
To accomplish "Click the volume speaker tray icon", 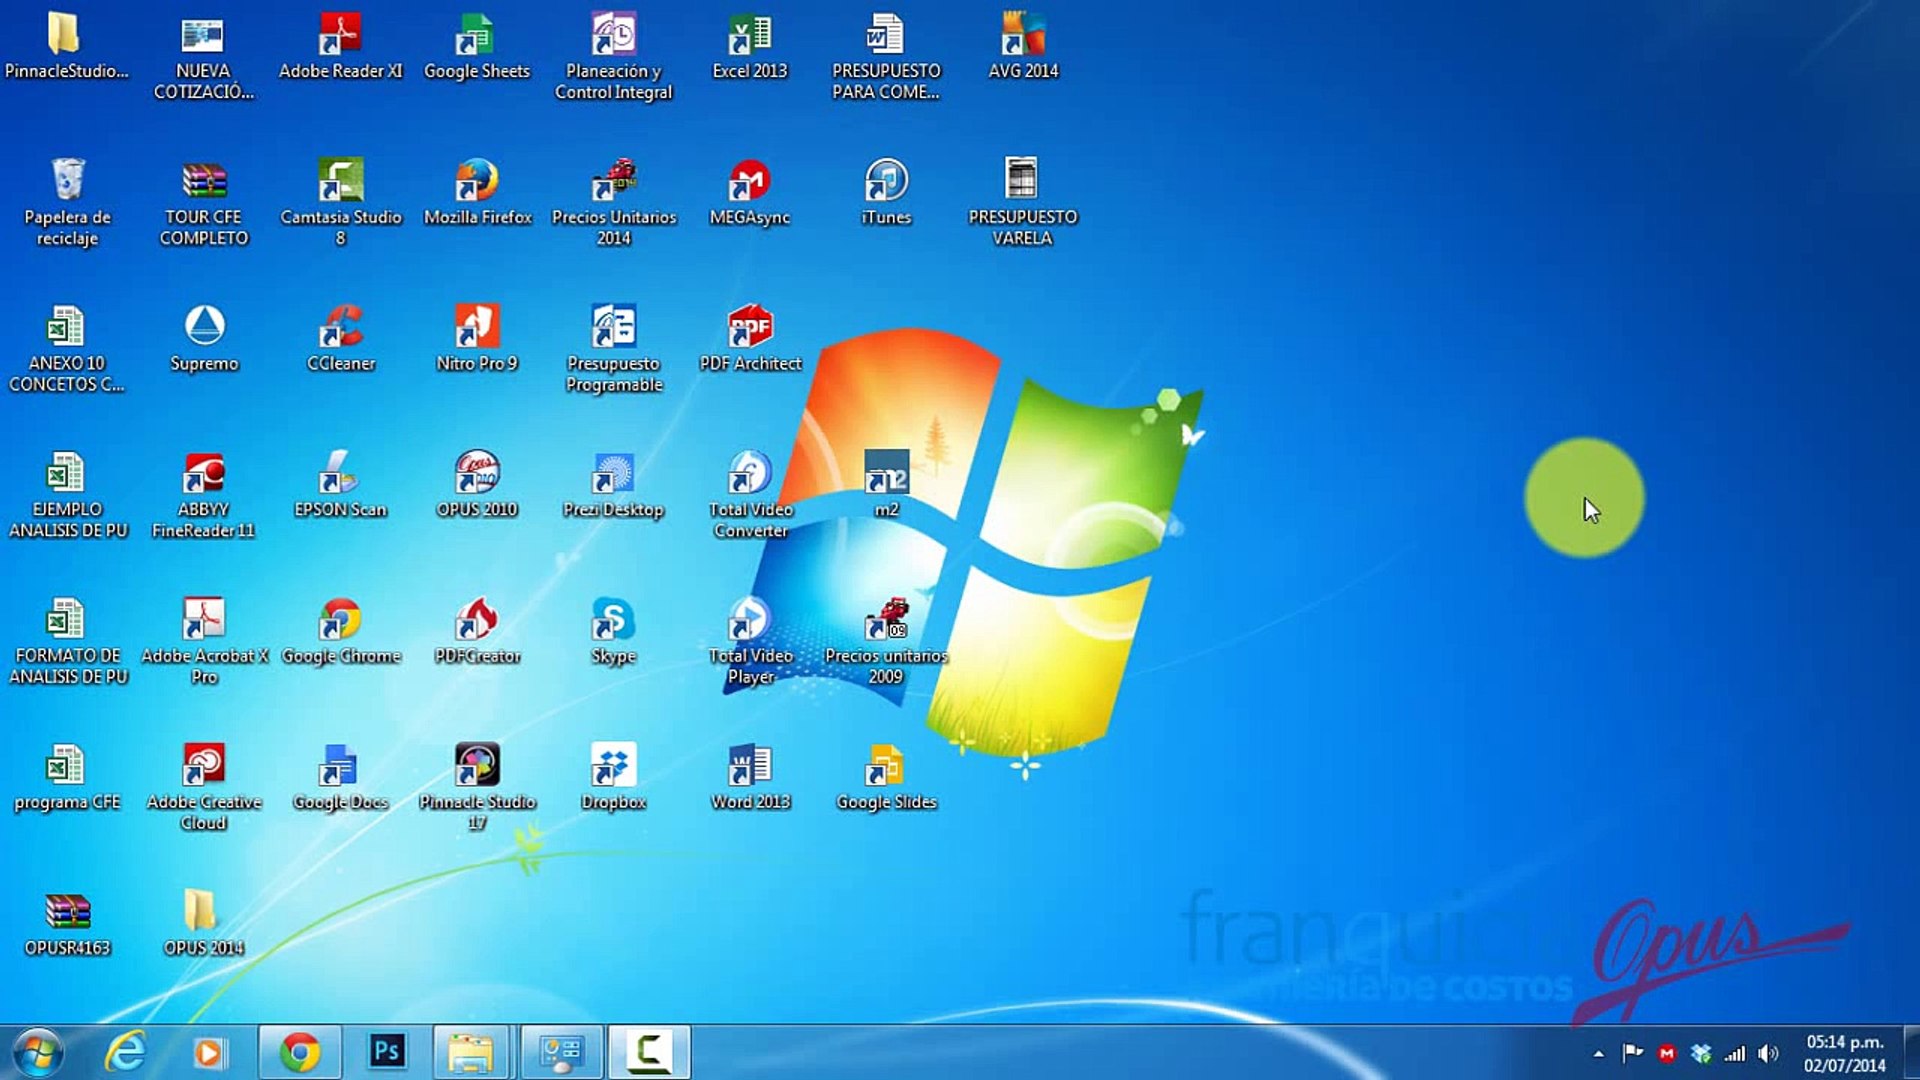I will (x=1768, y=1054).
